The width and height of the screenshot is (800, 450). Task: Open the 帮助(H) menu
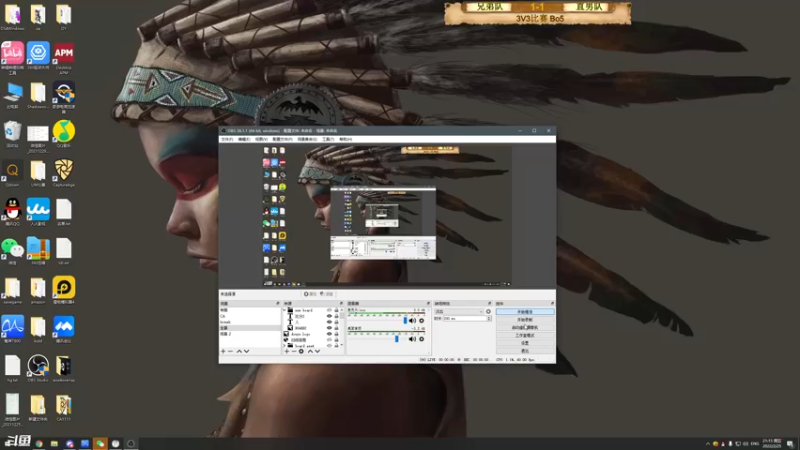click(x=345, y=139)
